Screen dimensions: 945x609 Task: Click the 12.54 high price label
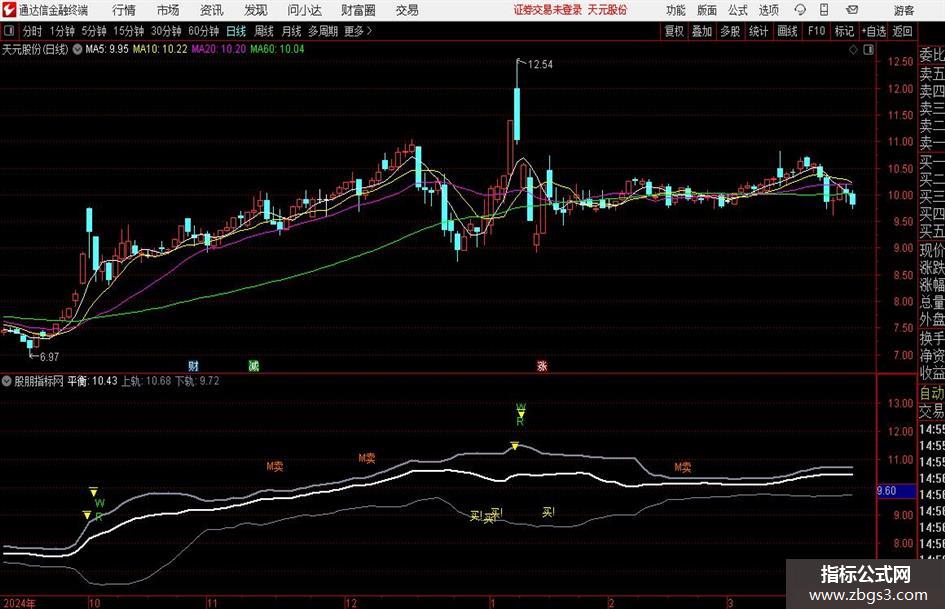pyautogui.click(x=540, y=65)
